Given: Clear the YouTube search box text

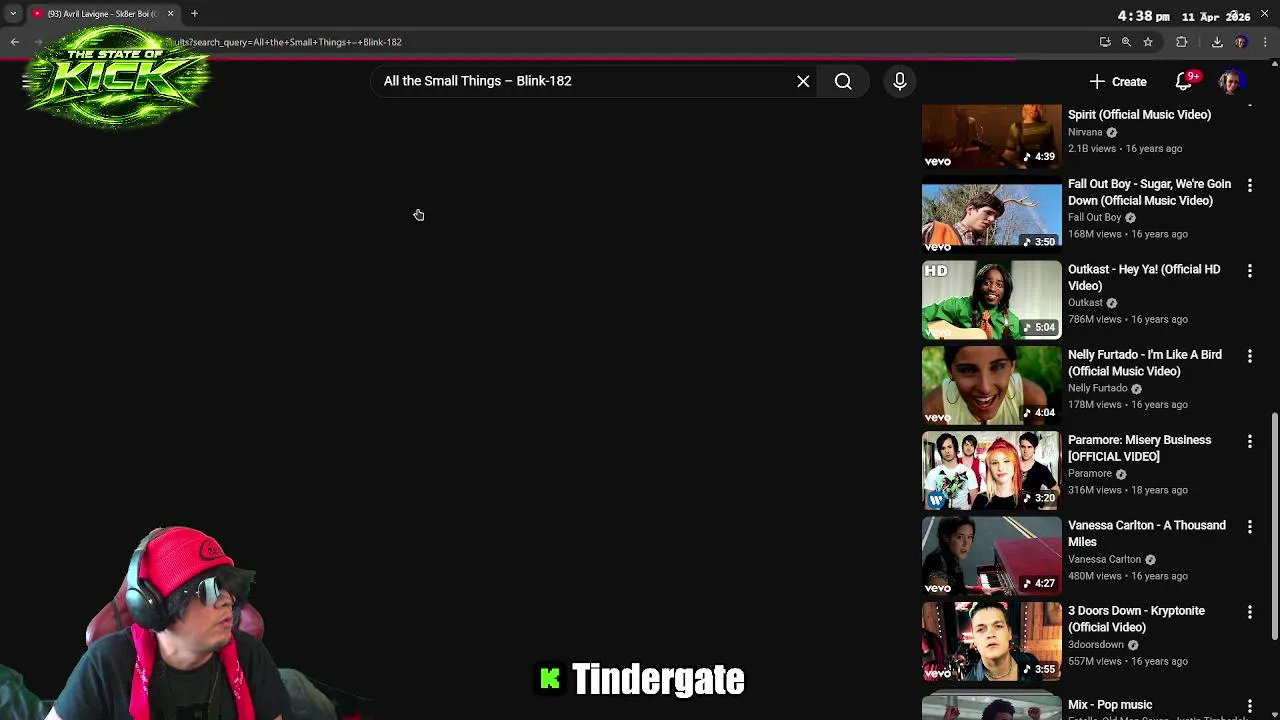Looking at the screenshot, I should pos(803,81).
